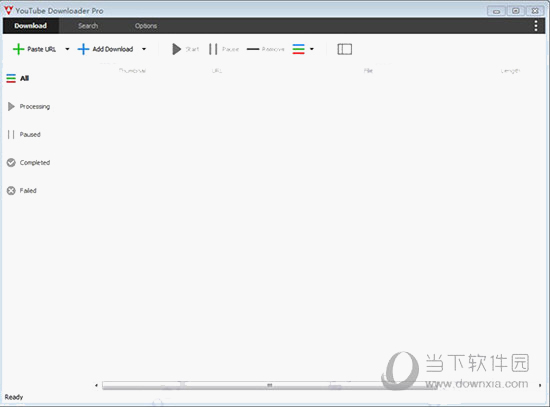Image resolution: width=550 pixels, height=407 pixels.
Task: Select the Completed filter label
Action: [x=35, y=162]
